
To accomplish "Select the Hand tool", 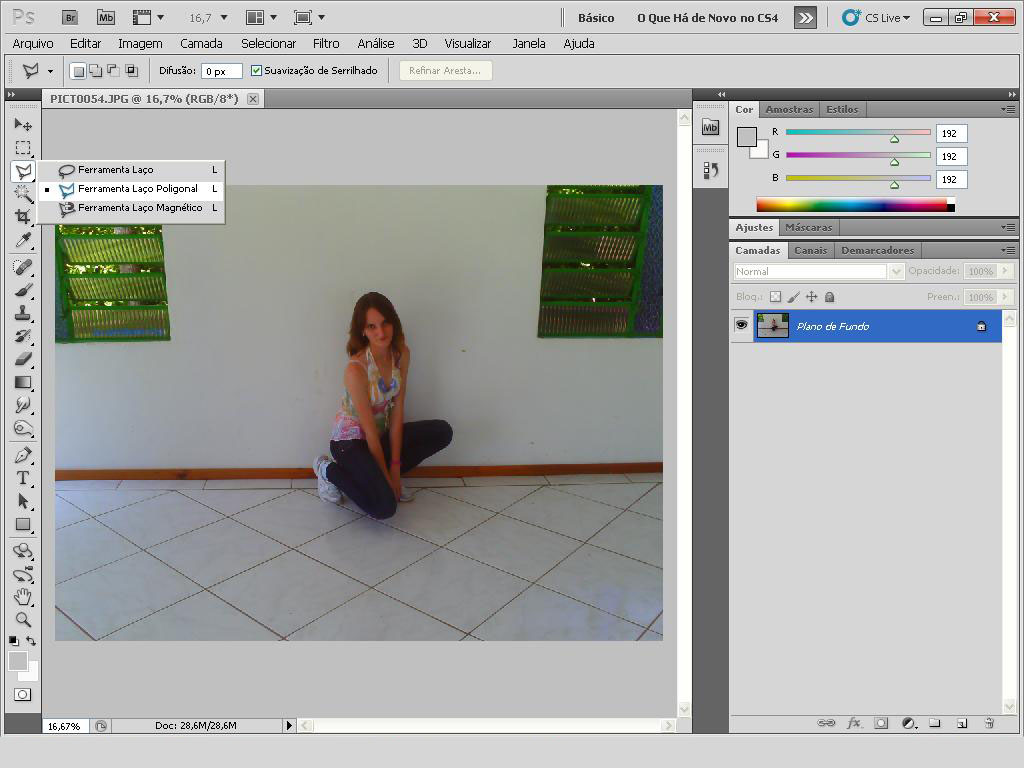I will 23,596.
